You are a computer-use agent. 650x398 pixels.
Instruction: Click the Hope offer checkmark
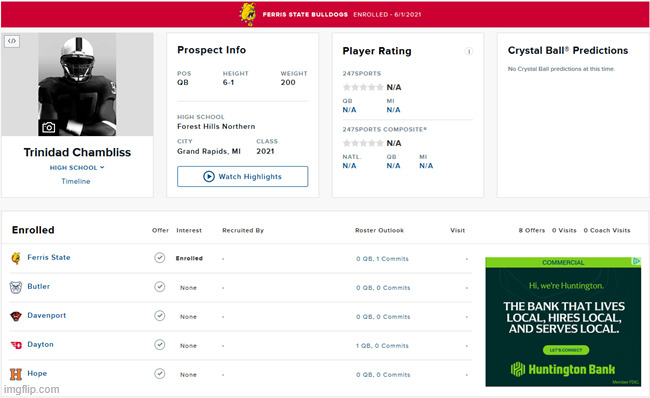click(160, 374)
